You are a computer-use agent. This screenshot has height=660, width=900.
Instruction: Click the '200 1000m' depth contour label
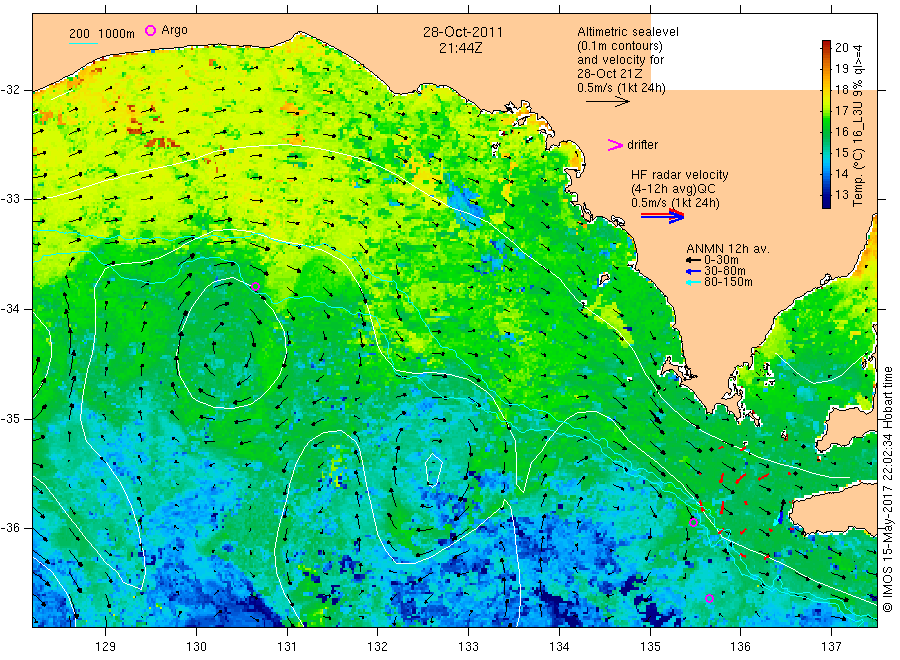point(102,34)
